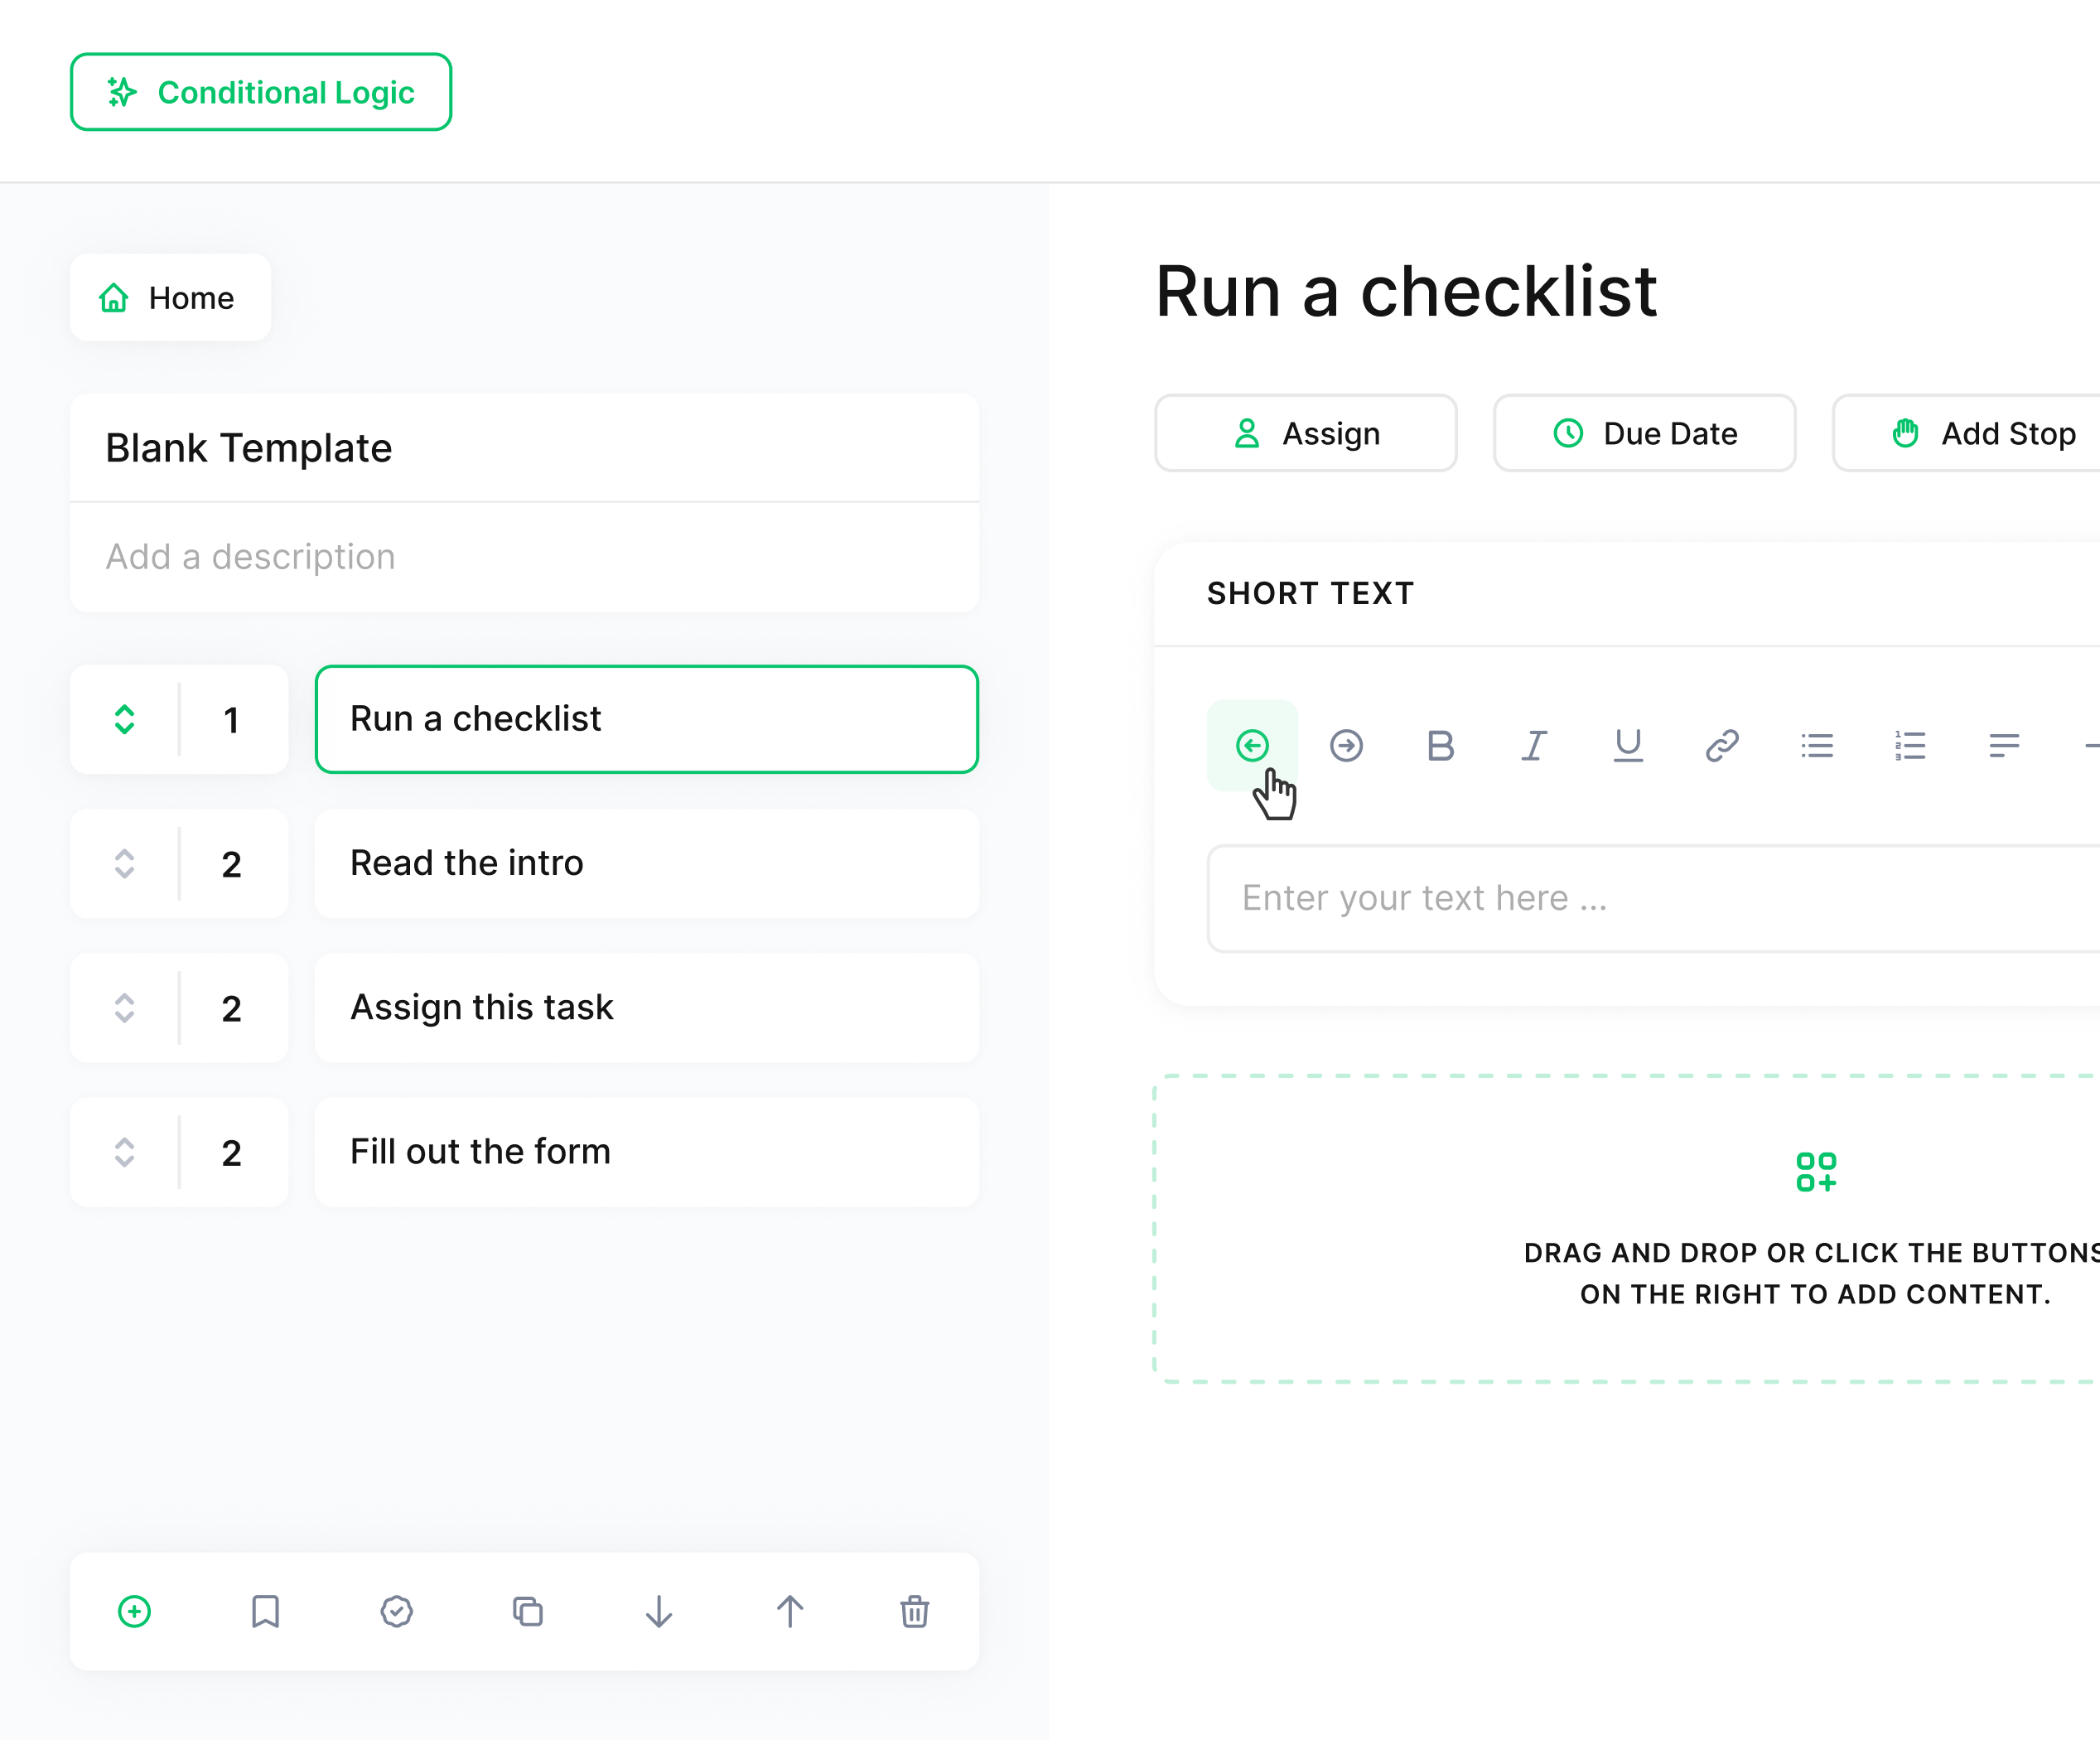Toggle bold formatting in text toolbar
This screenshot has height=1740, width=2100.
pos(1440,745)
